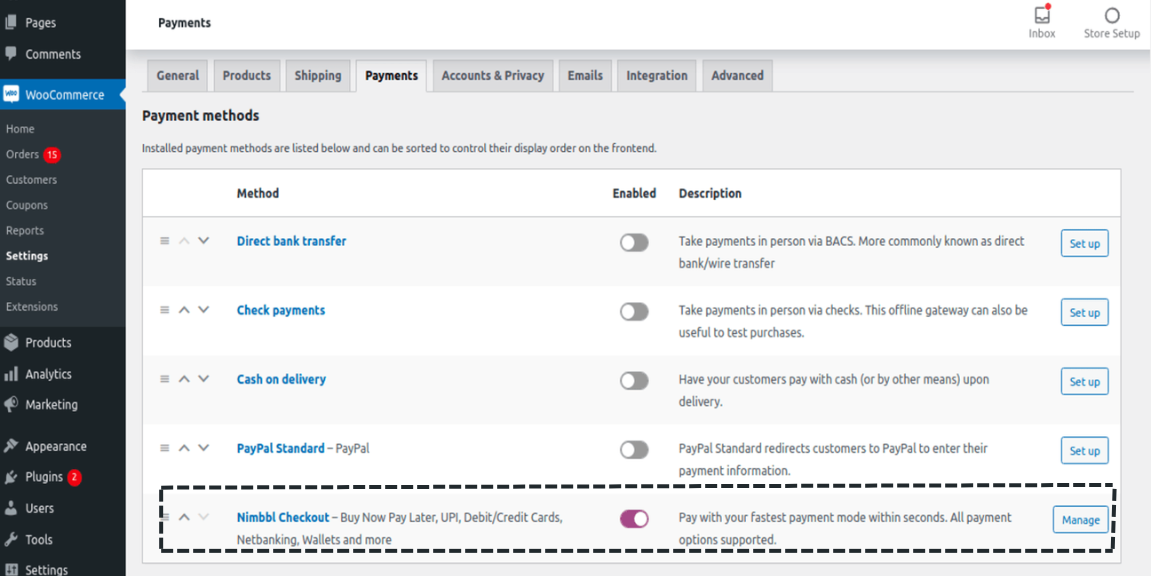
Task: Set up Direct bank transfer
Action: tap(1084, 244)
